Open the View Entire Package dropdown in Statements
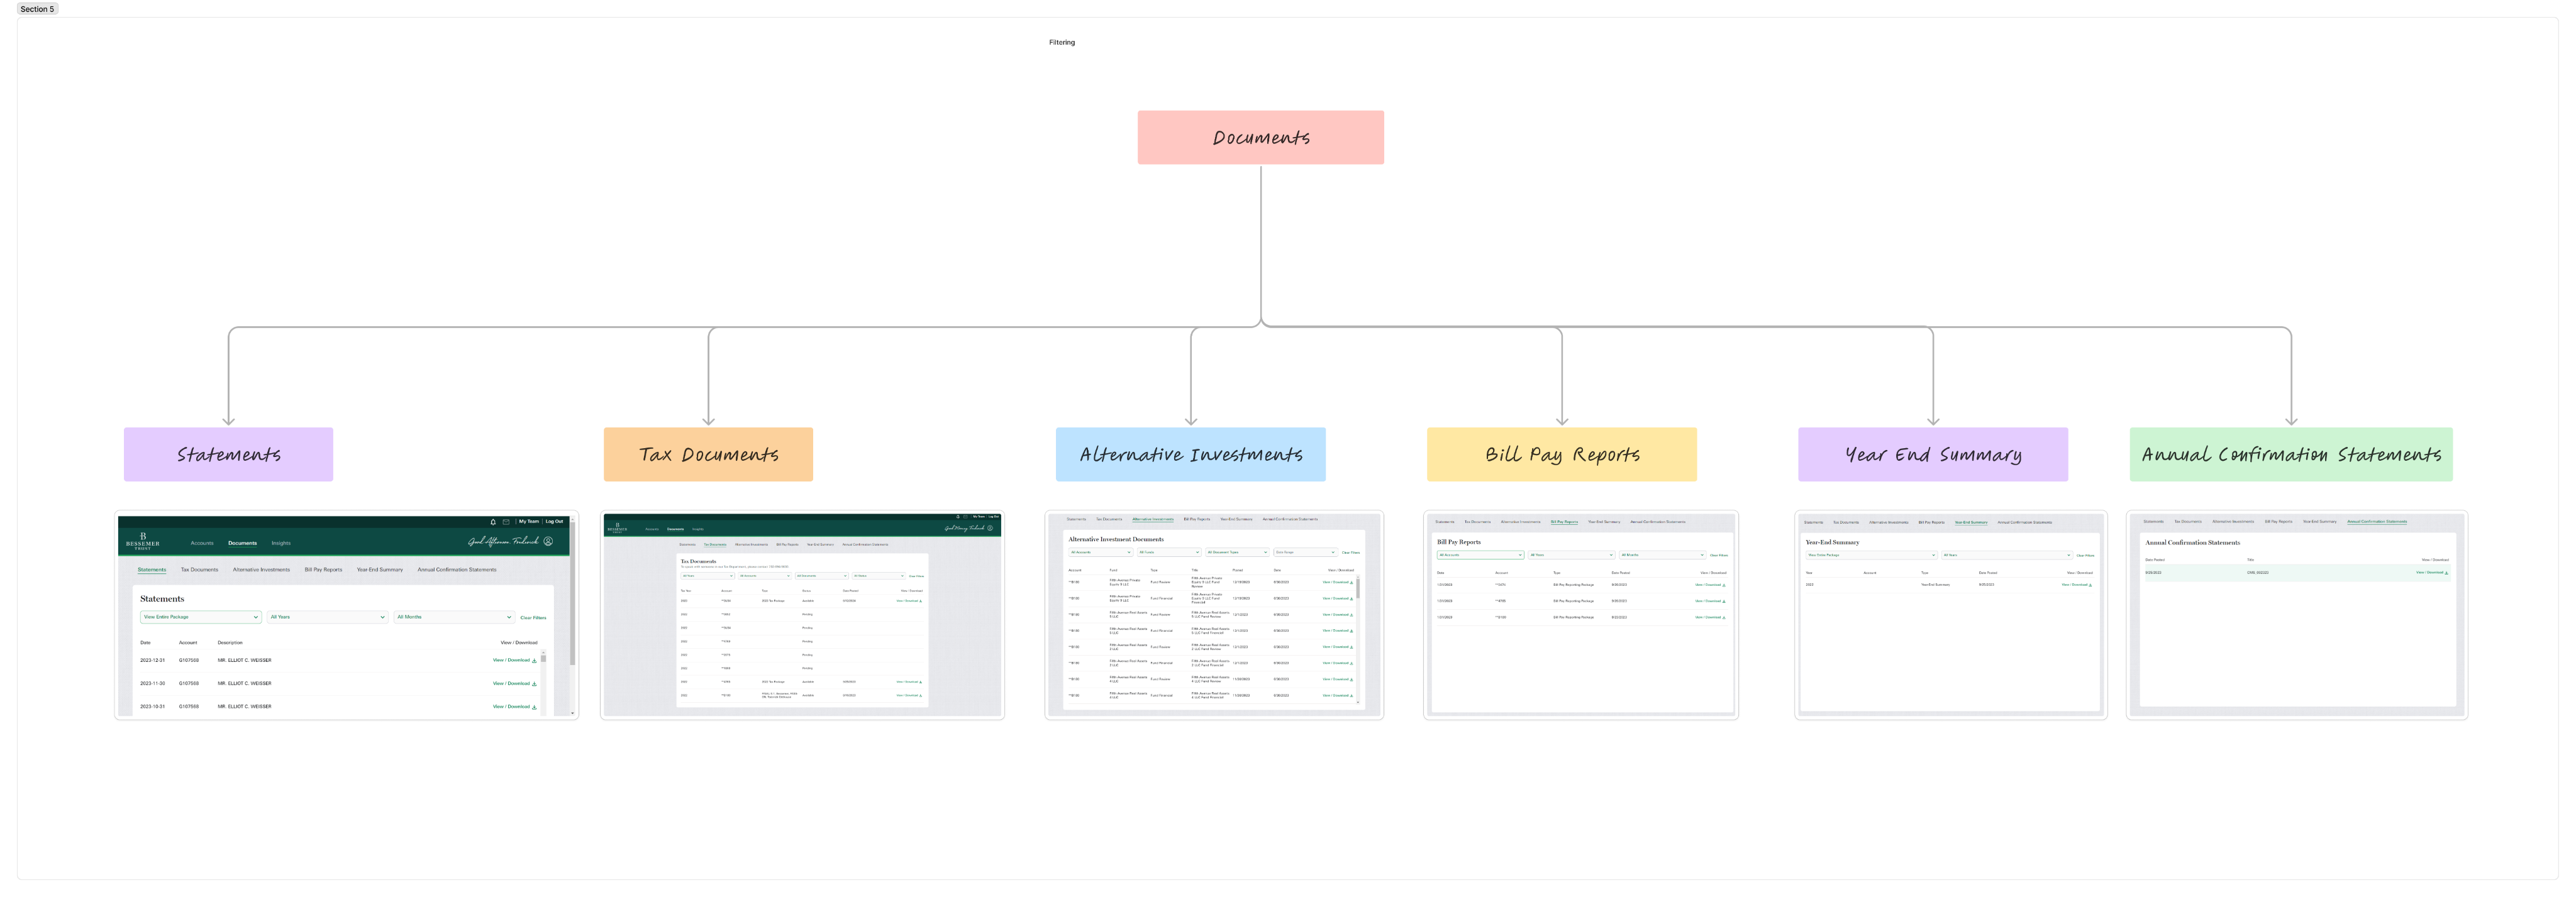 tap(201, 617)
